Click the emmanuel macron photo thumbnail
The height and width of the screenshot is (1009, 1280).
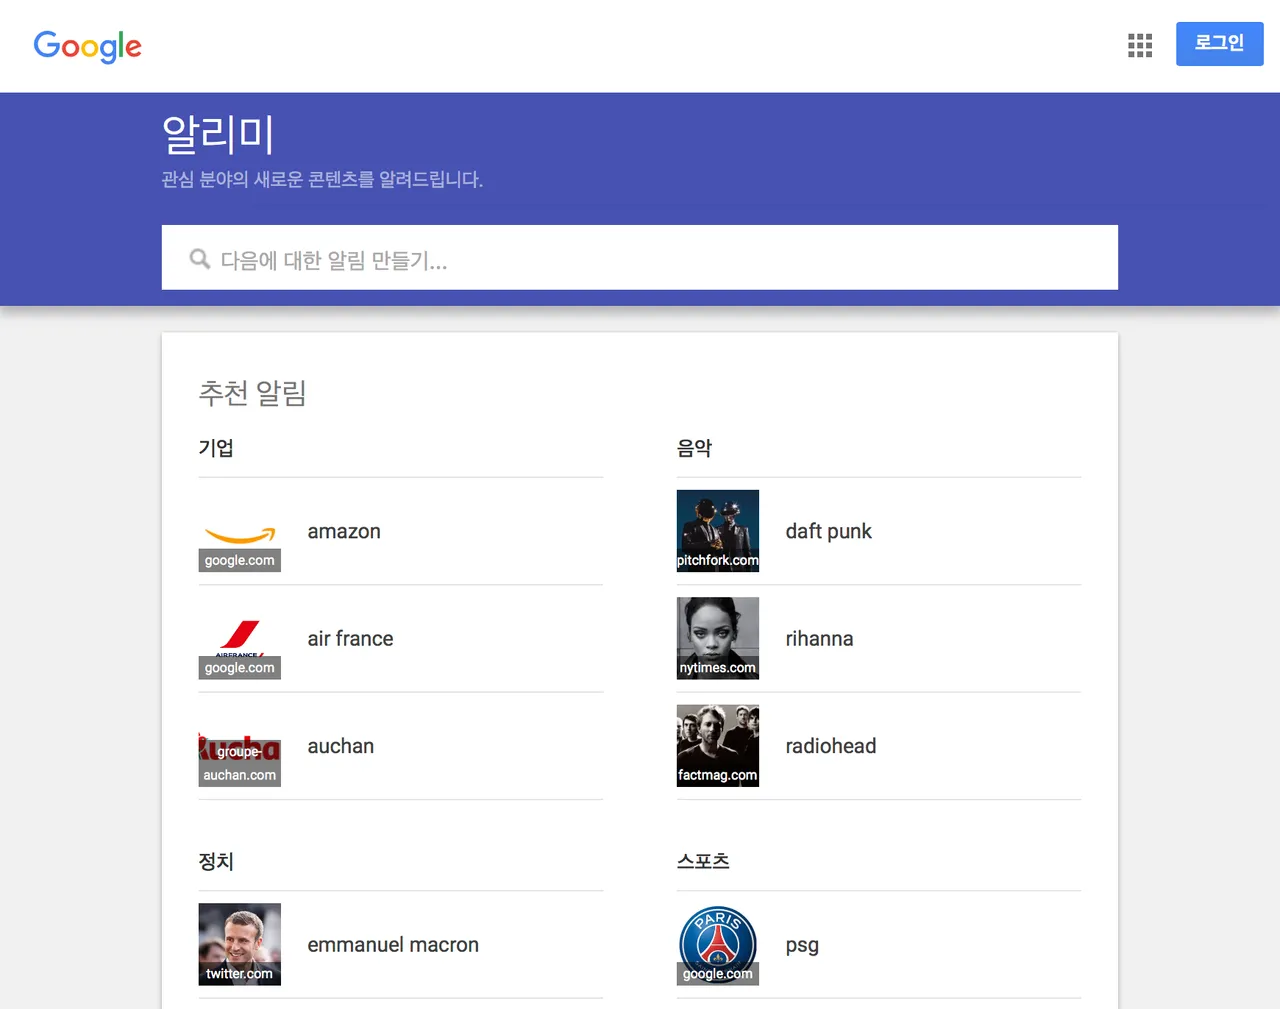(x=240, y=944)
